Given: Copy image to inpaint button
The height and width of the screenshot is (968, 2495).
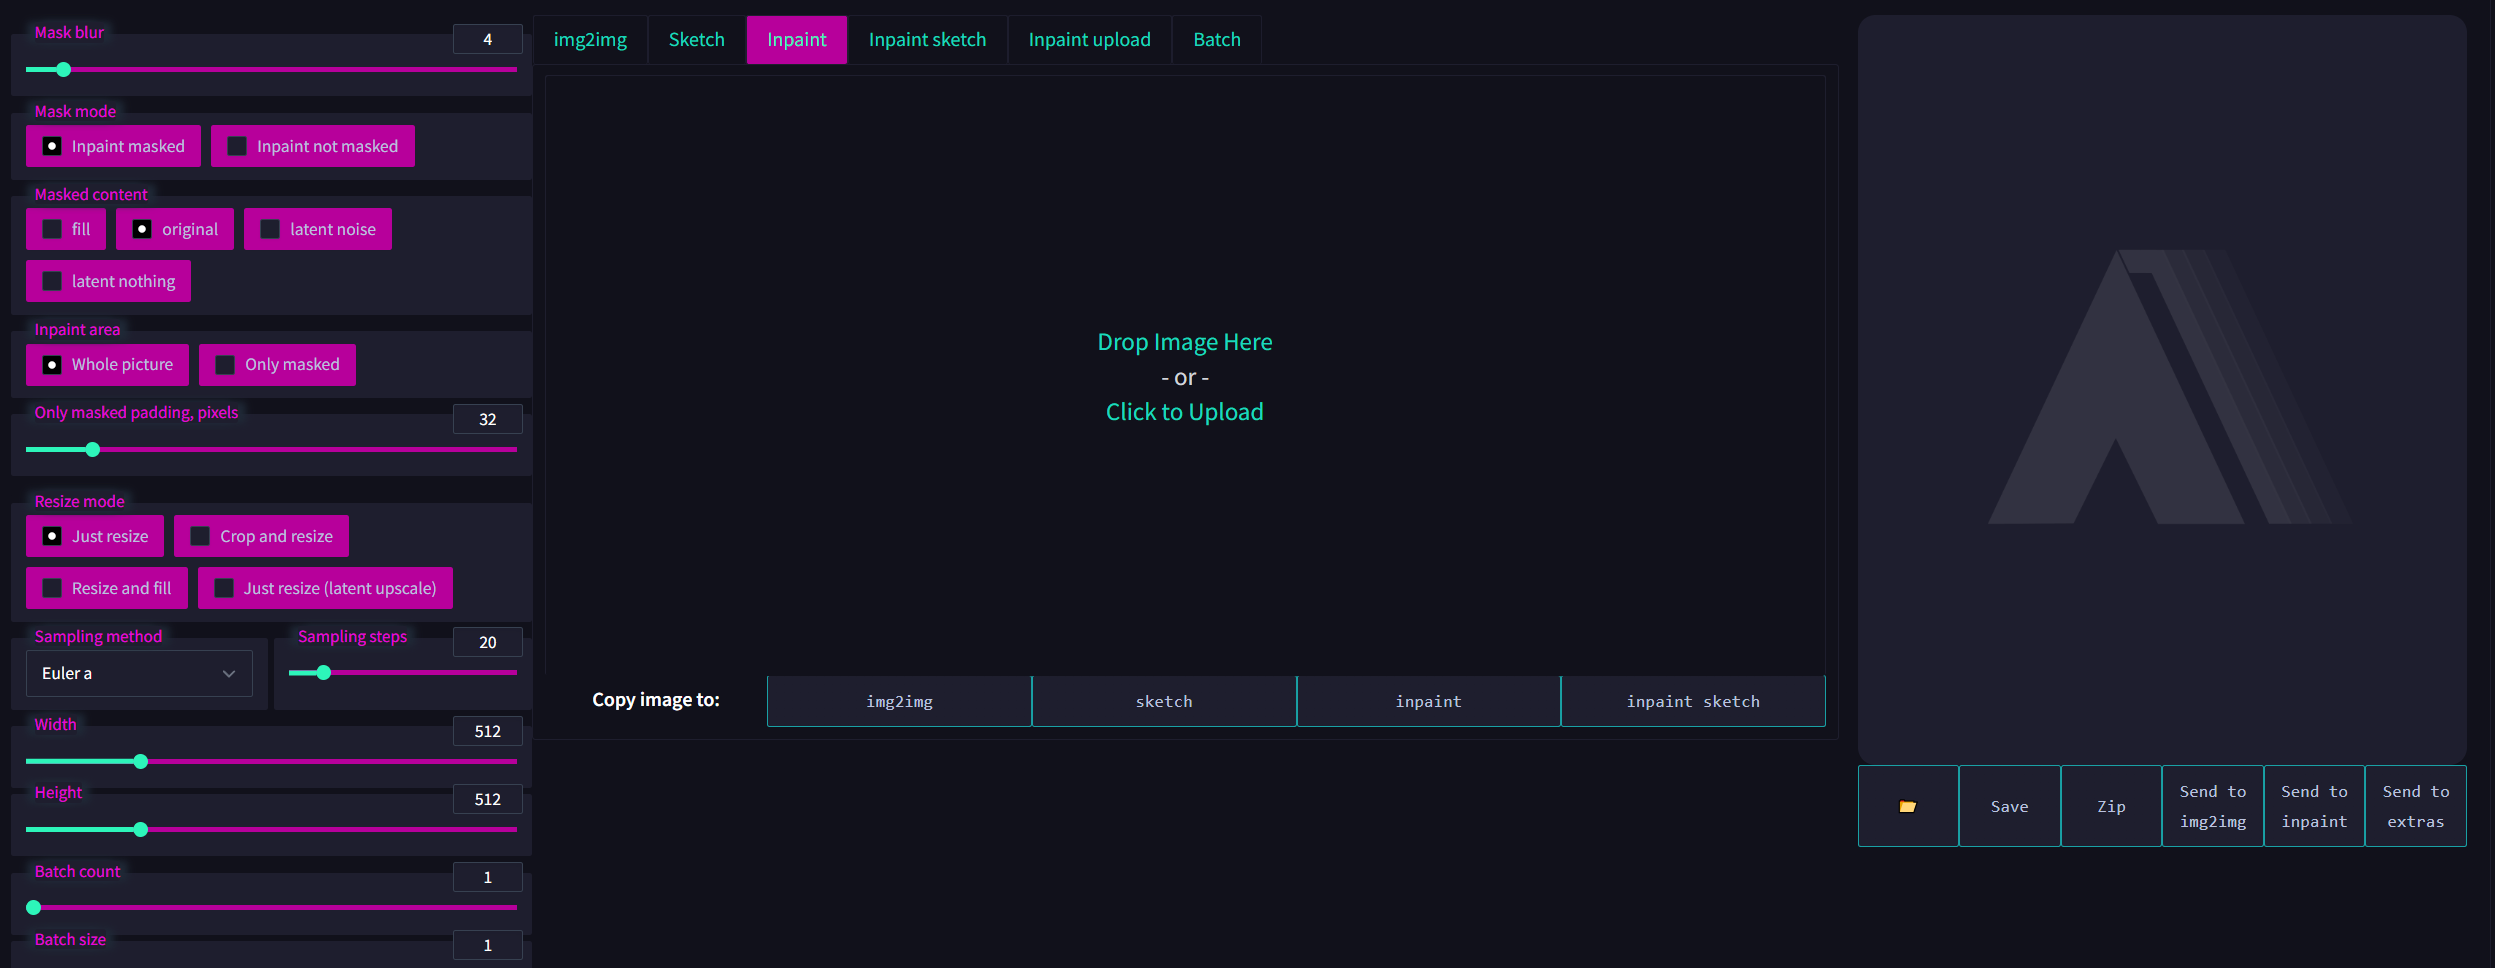Looking at the screenshot, I should tap(1429, 701).
